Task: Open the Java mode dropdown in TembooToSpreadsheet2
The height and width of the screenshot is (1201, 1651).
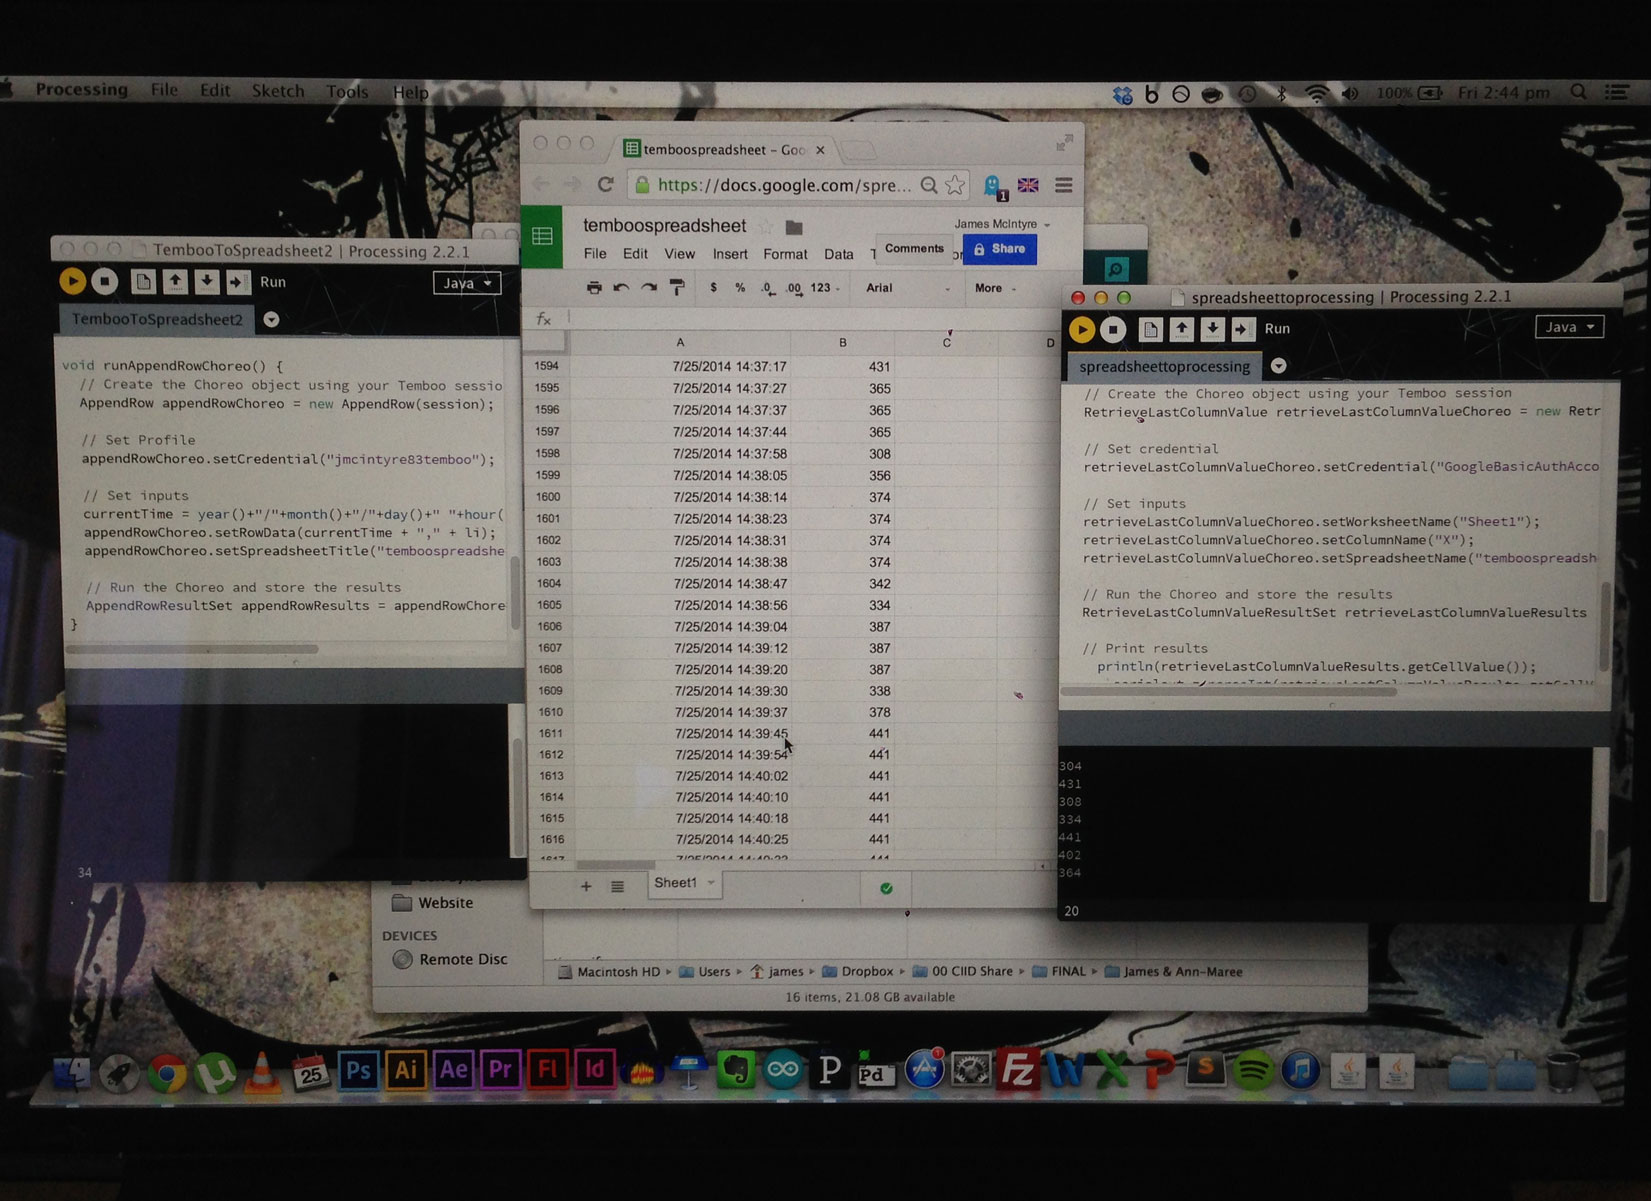Action: [x=467, y=283]
